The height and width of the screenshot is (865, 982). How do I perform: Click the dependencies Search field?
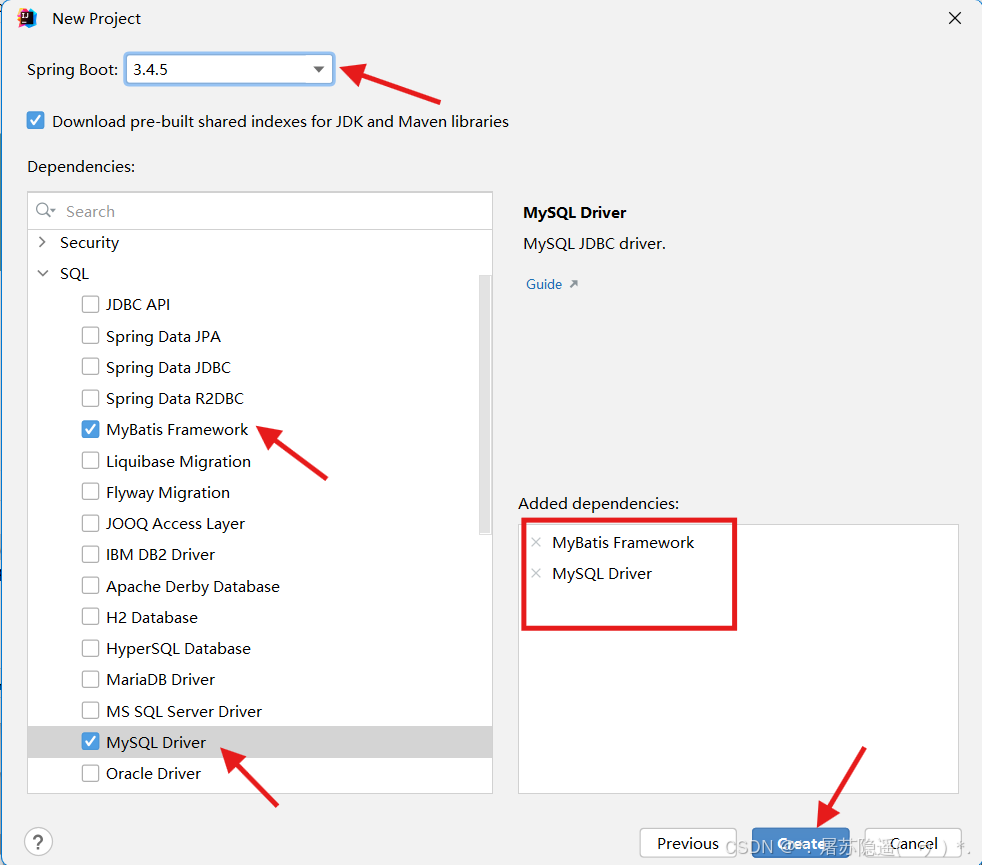[260, 211]
